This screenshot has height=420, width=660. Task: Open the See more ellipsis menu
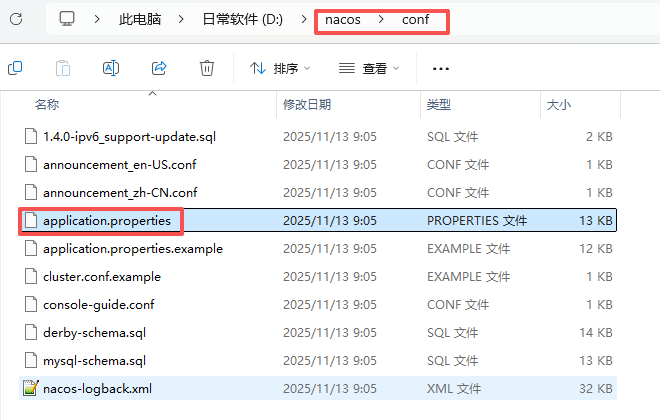coord(441,69)
